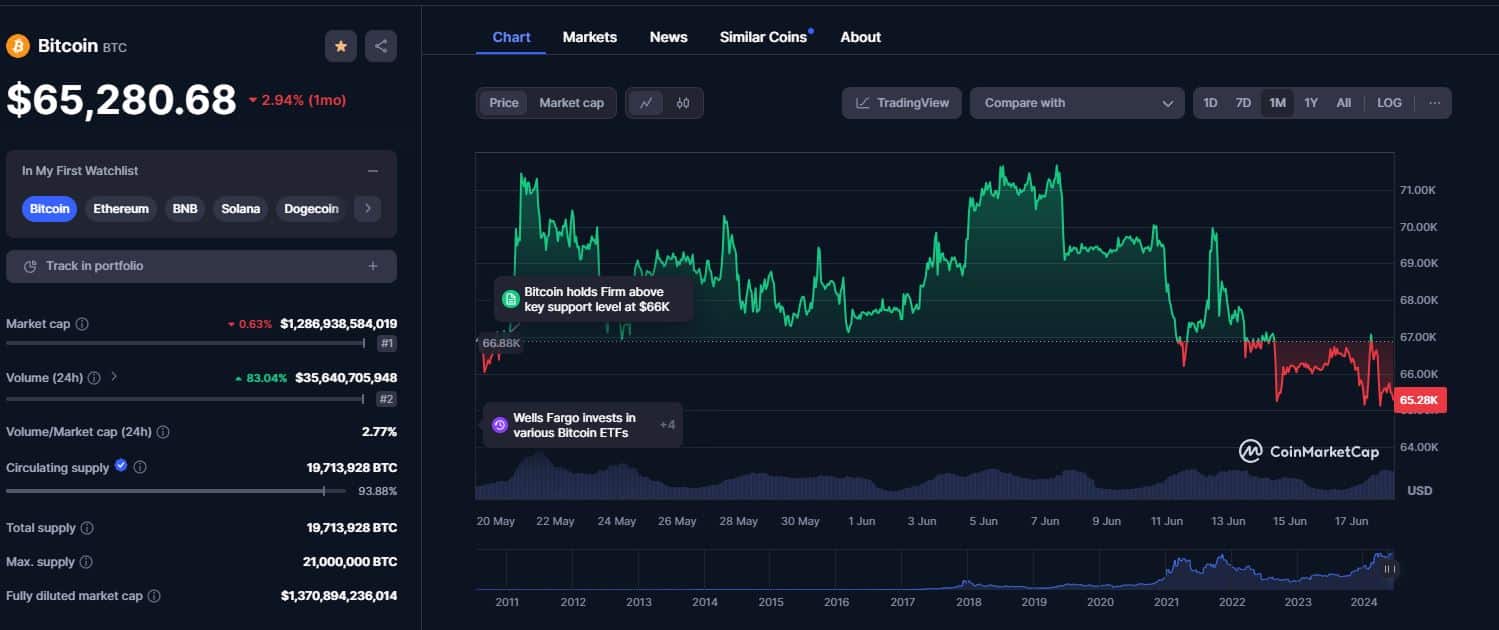Select the Price chart toggle
The width and height of the screenshot is (1499, 630).
click(504, 103)
